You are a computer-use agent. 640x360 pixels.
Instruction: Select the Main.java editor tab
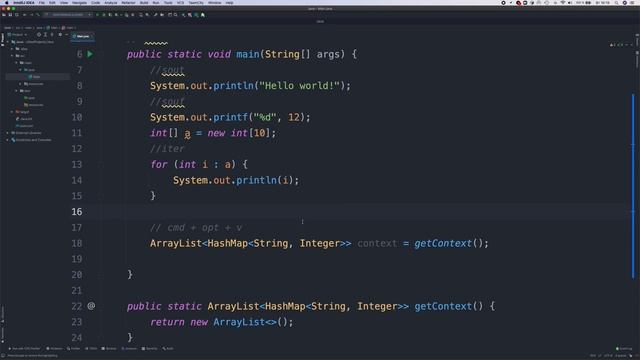[x=82, y=36]
